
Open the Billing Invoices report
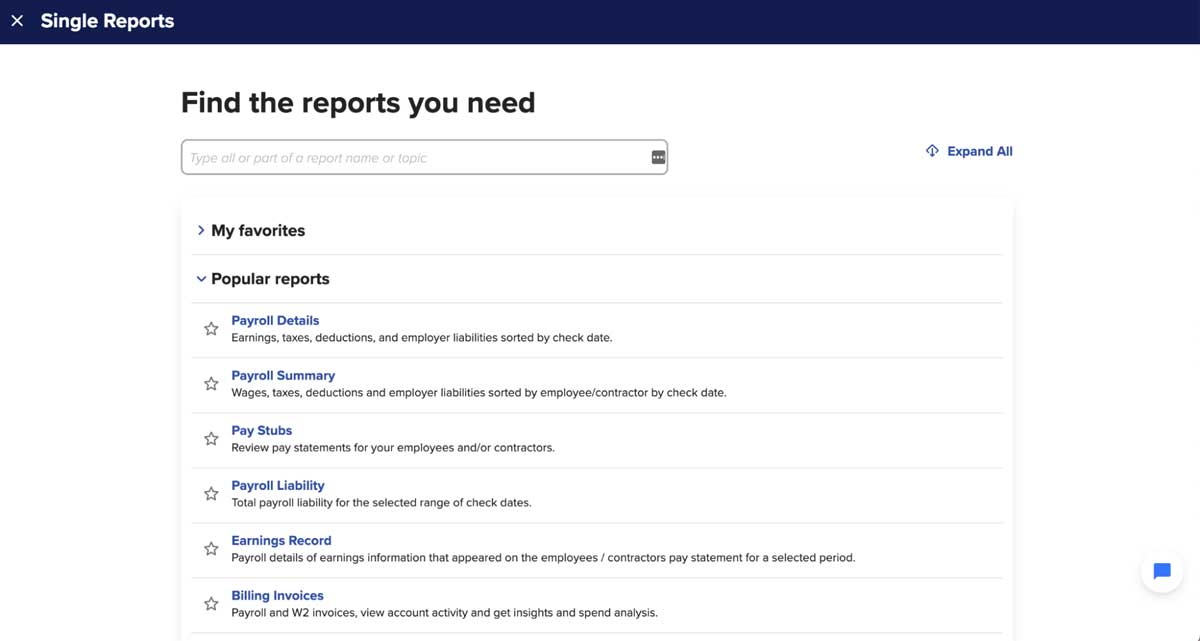click(x=277, y=595)
